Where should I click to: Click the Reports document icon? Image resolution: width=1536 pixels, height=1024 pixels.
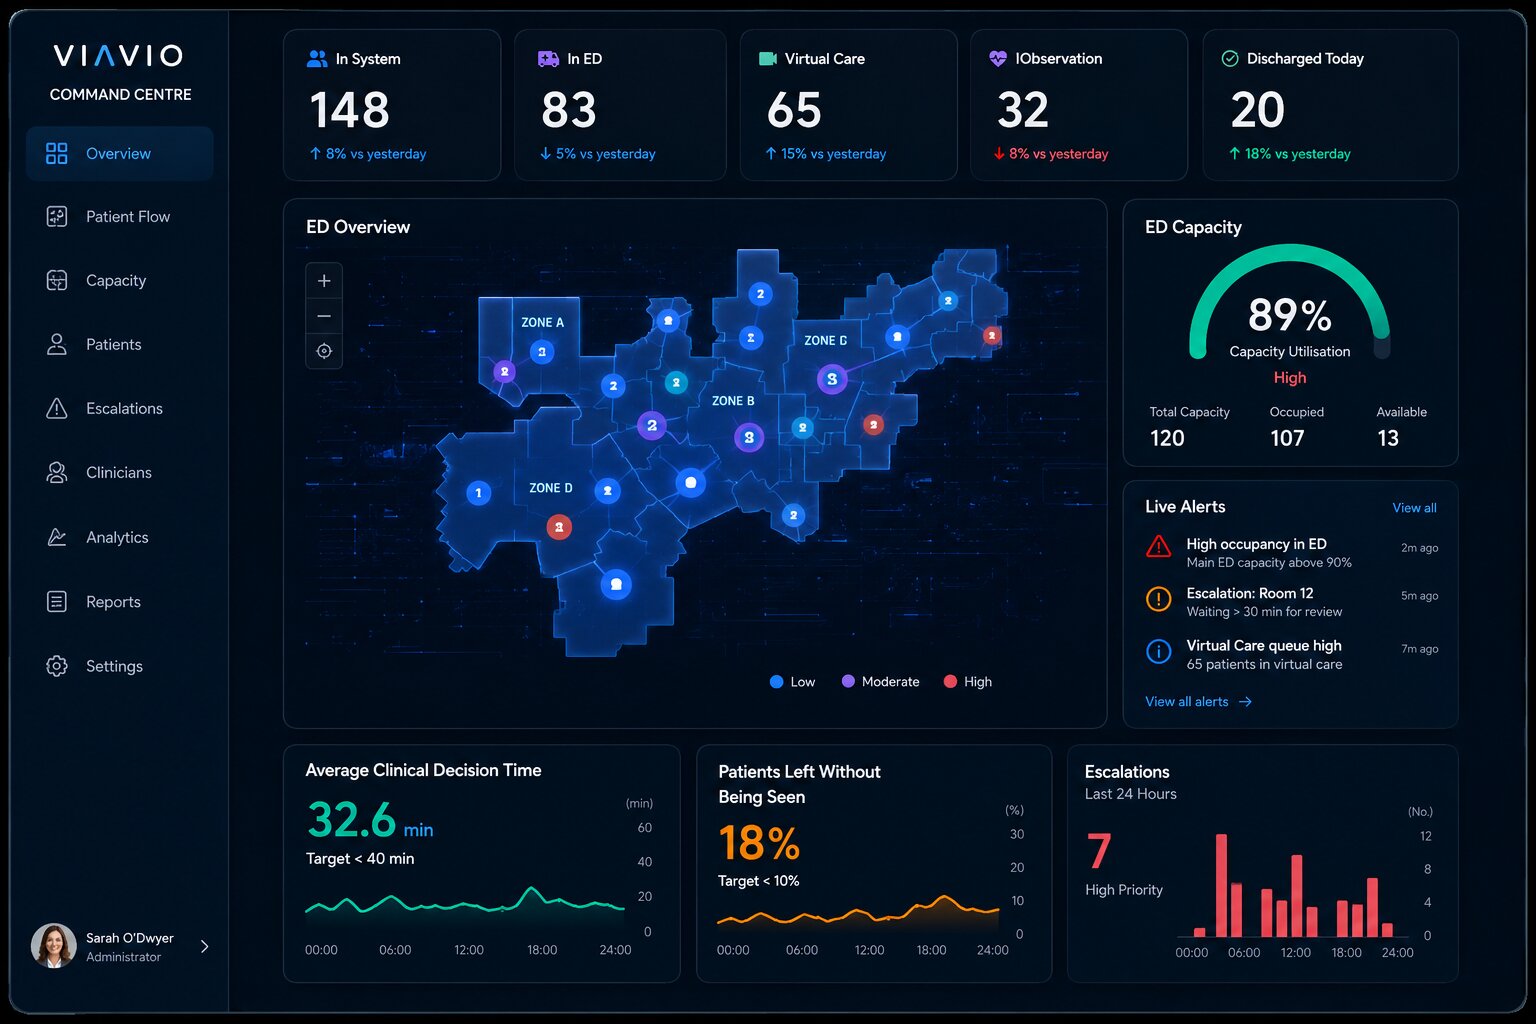tap(57, 601)
